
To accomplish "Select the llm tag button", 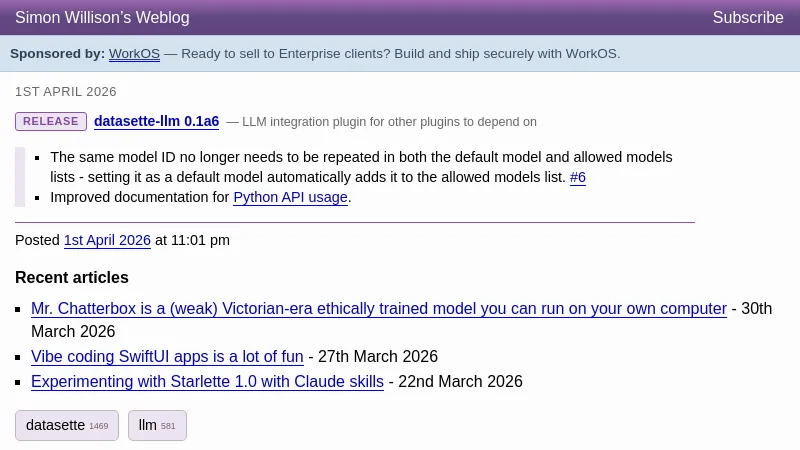I will 148,426.
